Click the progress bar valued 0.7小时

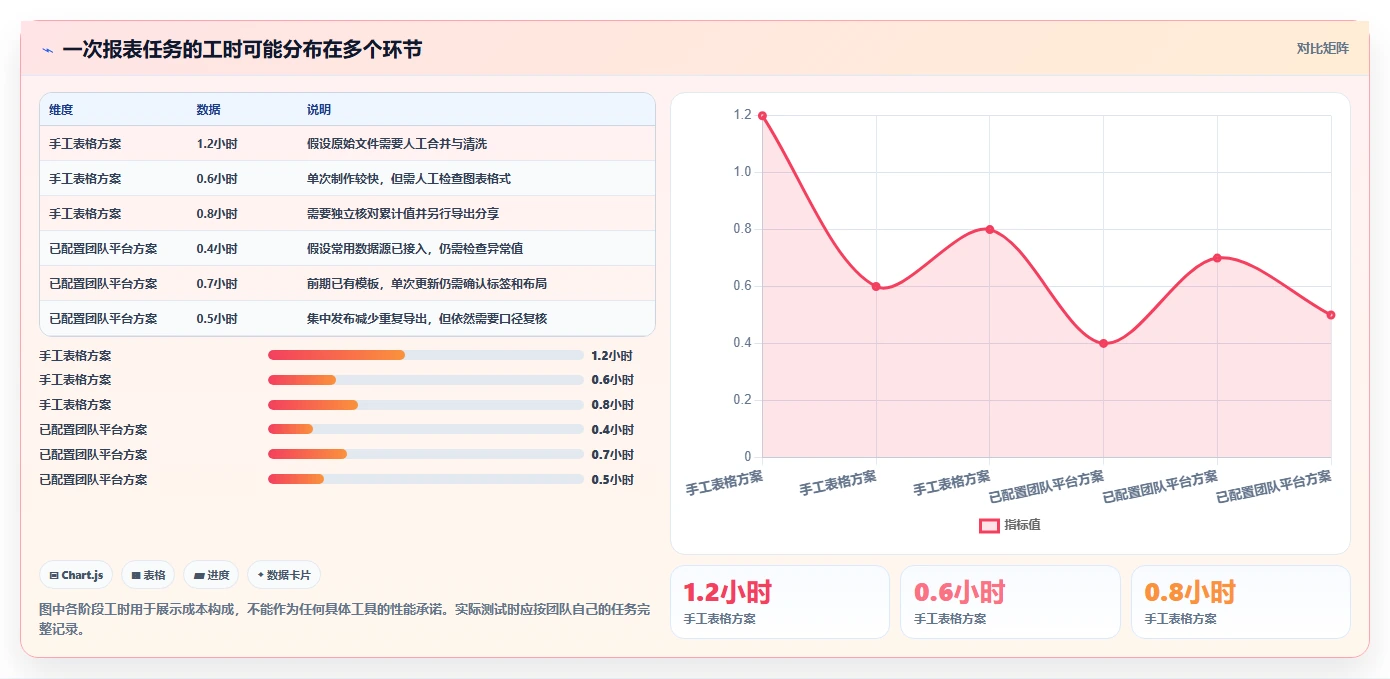[426, 455]
